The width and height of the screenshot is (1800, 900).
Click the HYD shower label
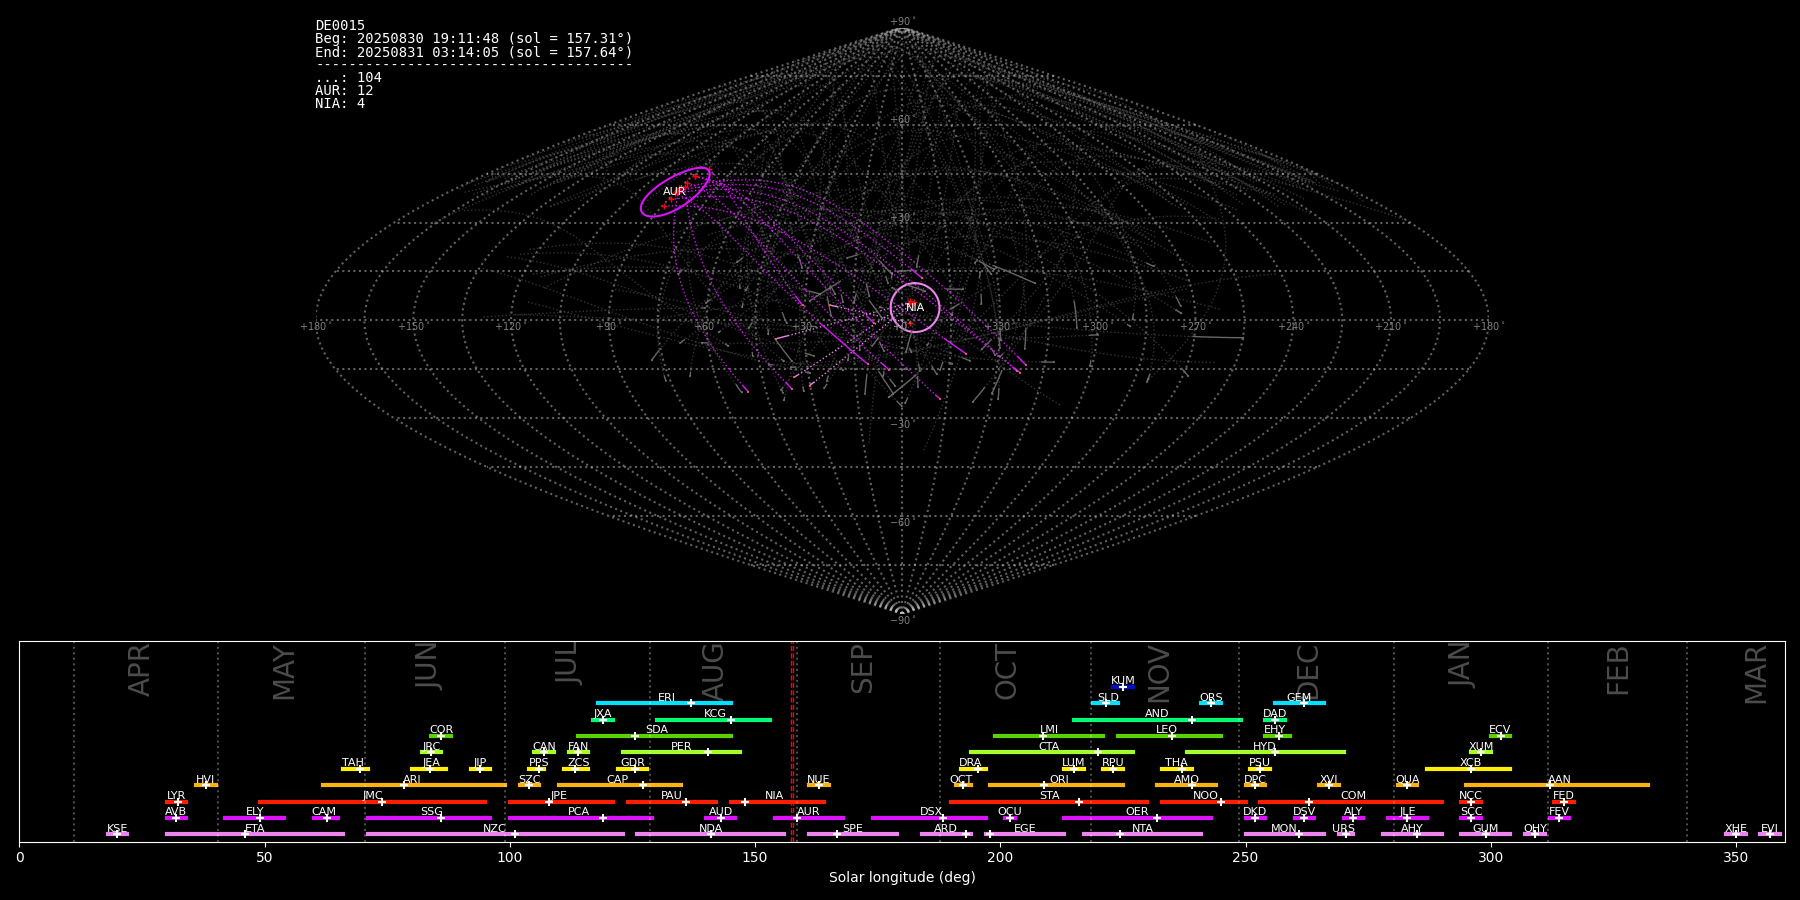point(1264,747)
